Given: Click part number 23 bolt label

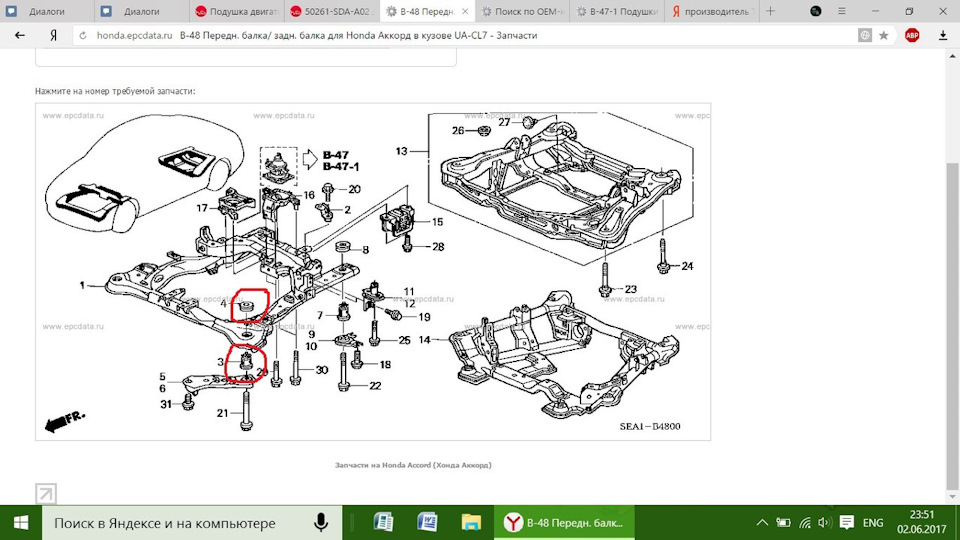Looking at the screenshot, I should coord(631,289).
